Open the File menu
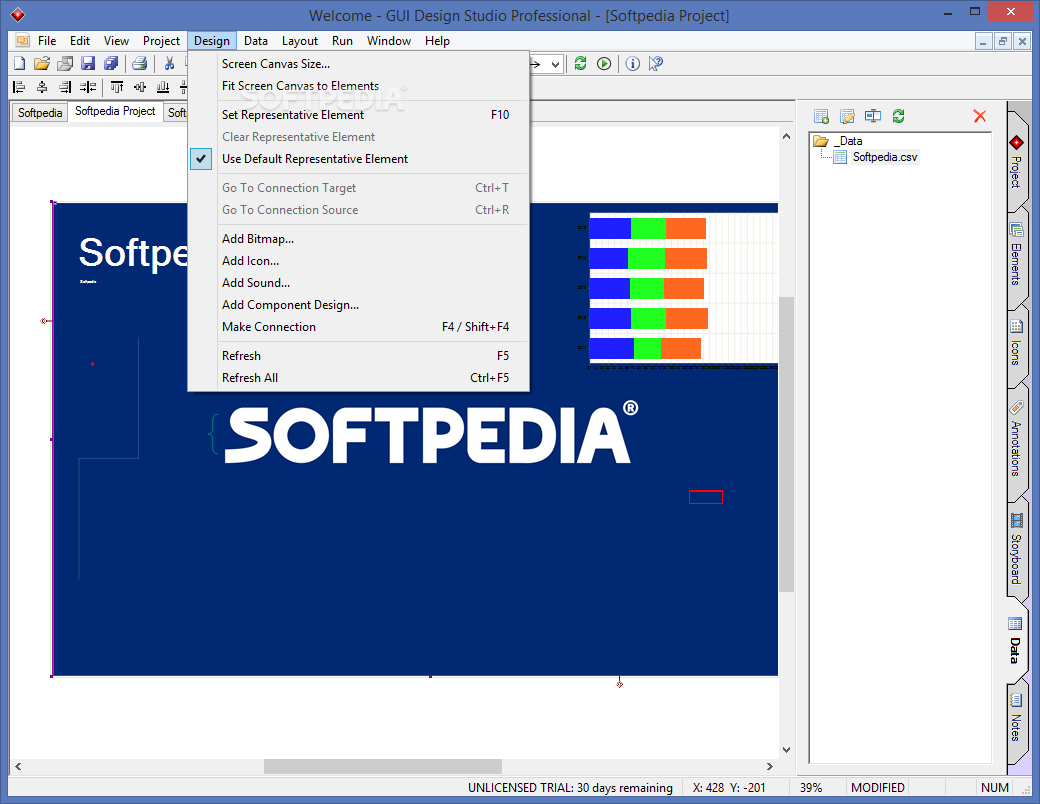The height and width of the screenshot is (804, 1040). point(47,41)
